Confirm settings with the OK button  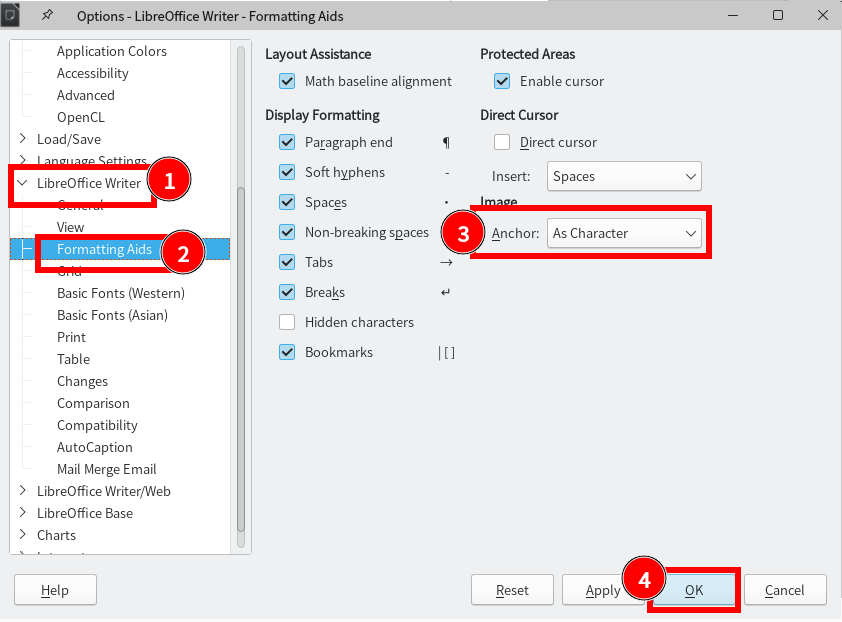click(694, 590)
